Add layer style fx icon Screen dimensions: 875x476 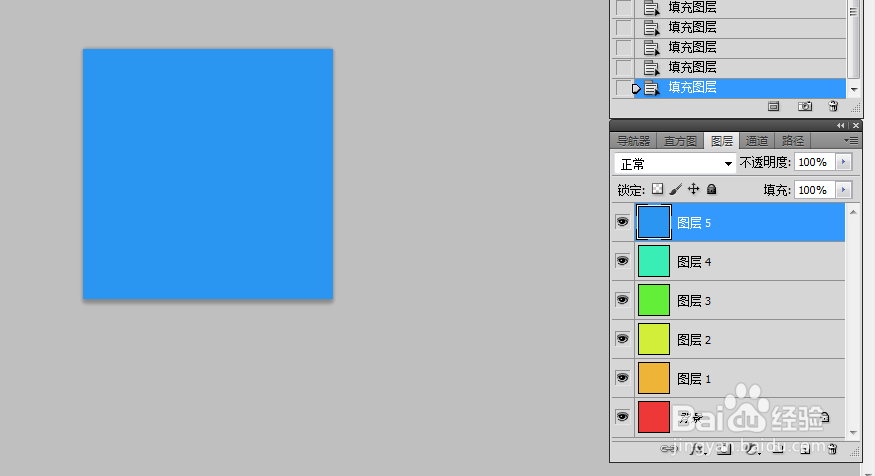(697, 449)
